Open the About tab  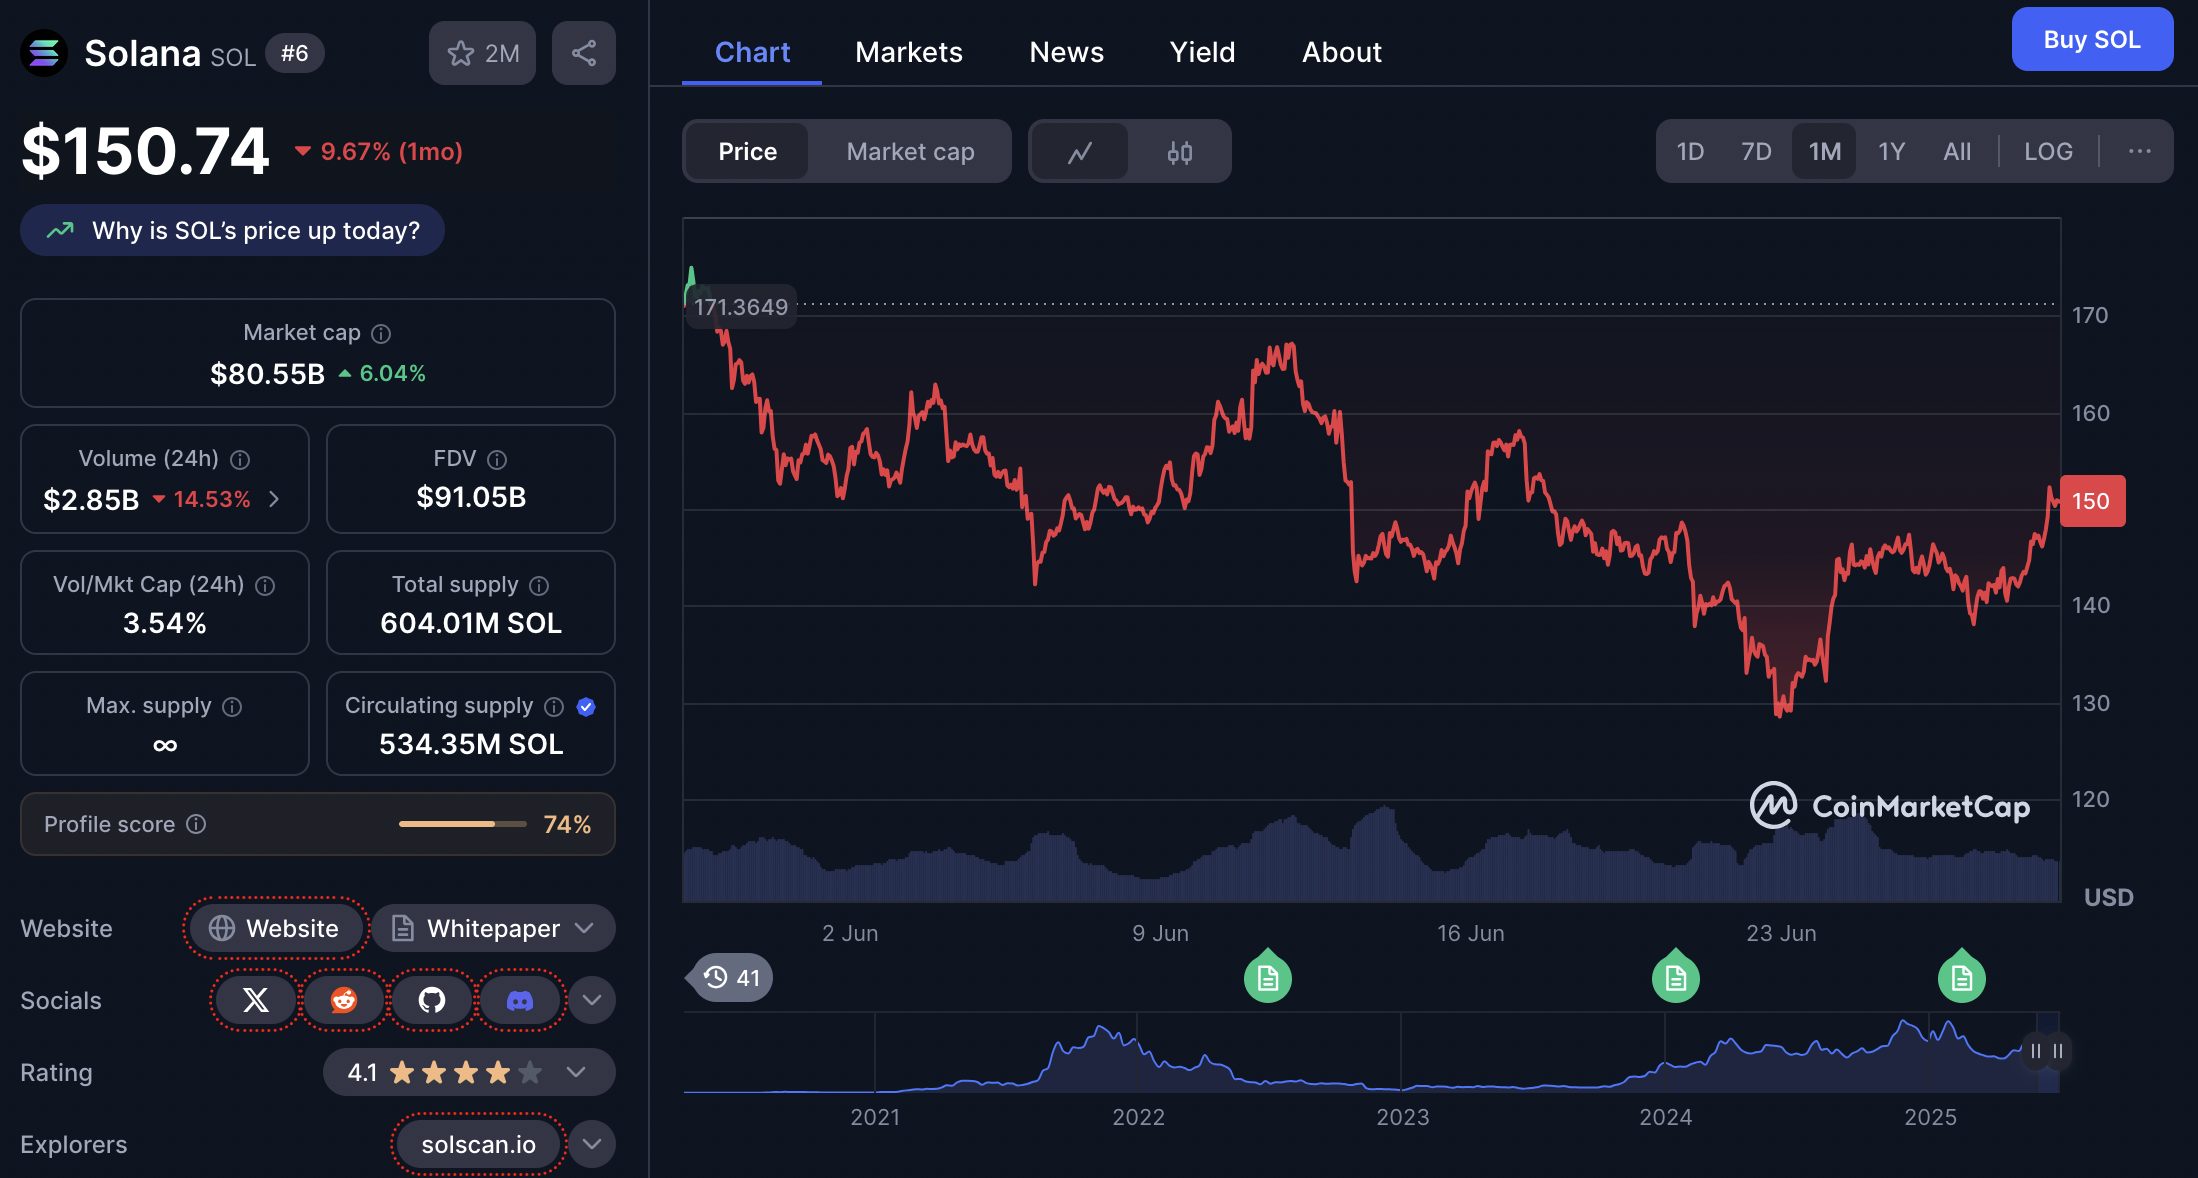[1342, 52]
